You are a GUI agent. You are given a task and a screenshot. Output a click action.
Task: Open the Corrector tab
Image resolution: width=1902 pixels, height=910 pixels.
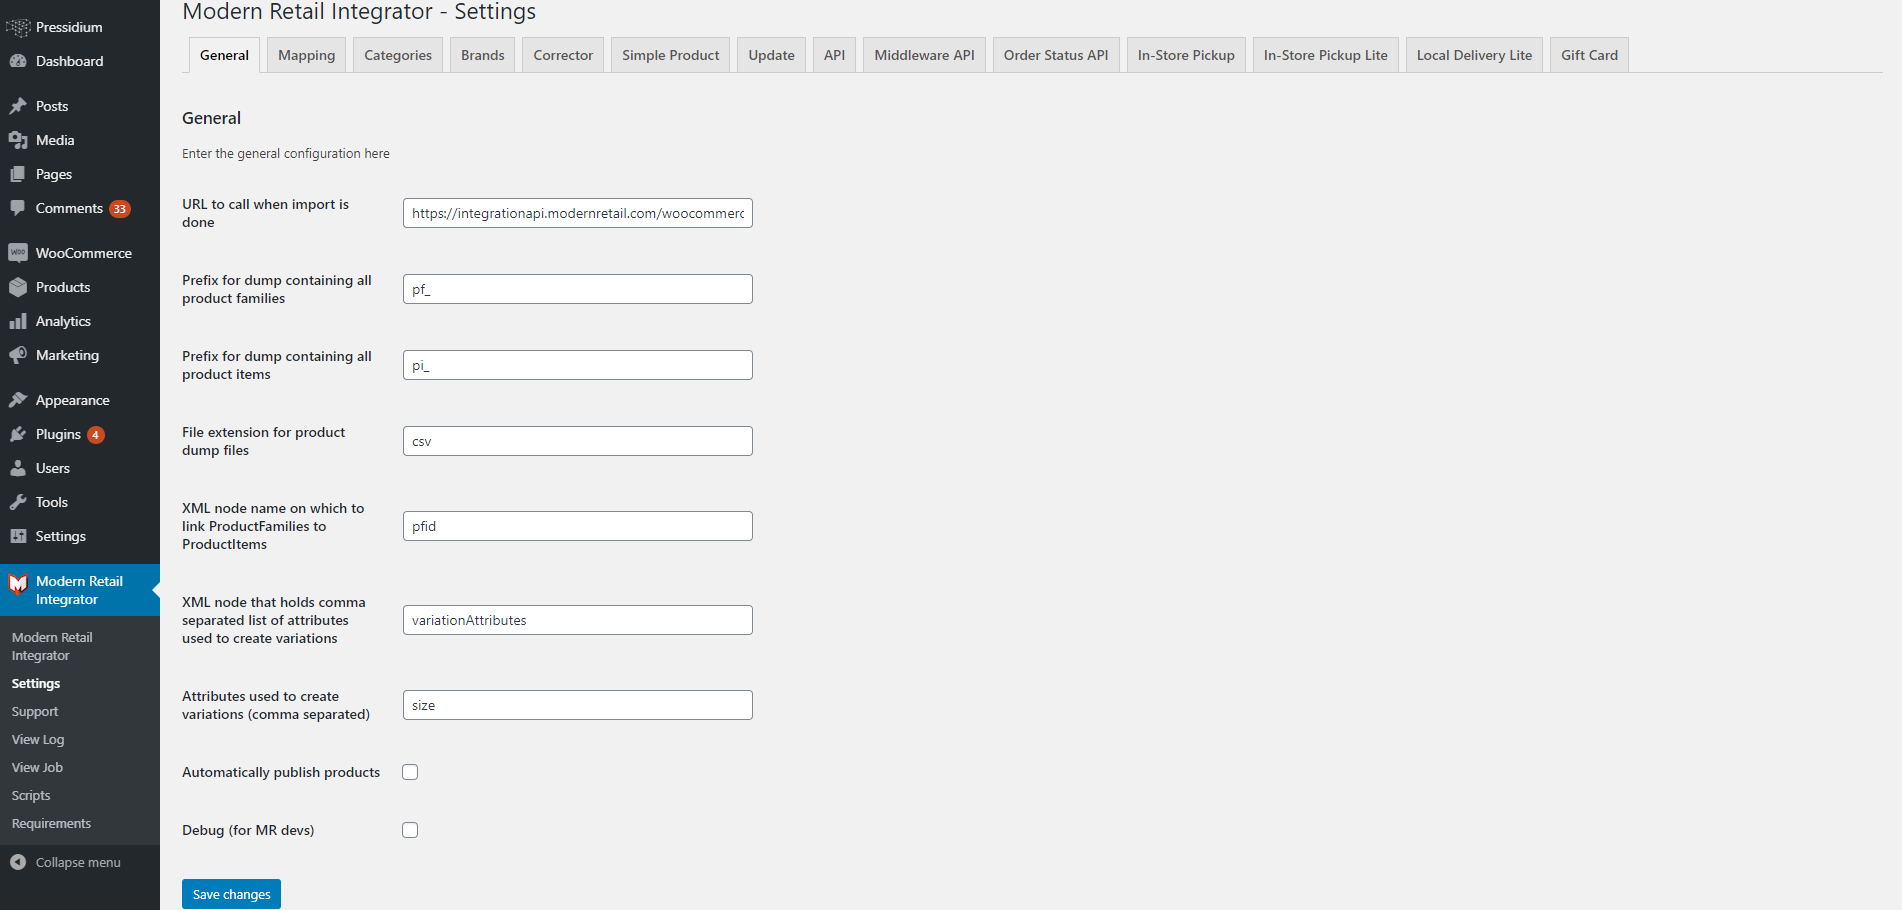(x=563, y=55)
